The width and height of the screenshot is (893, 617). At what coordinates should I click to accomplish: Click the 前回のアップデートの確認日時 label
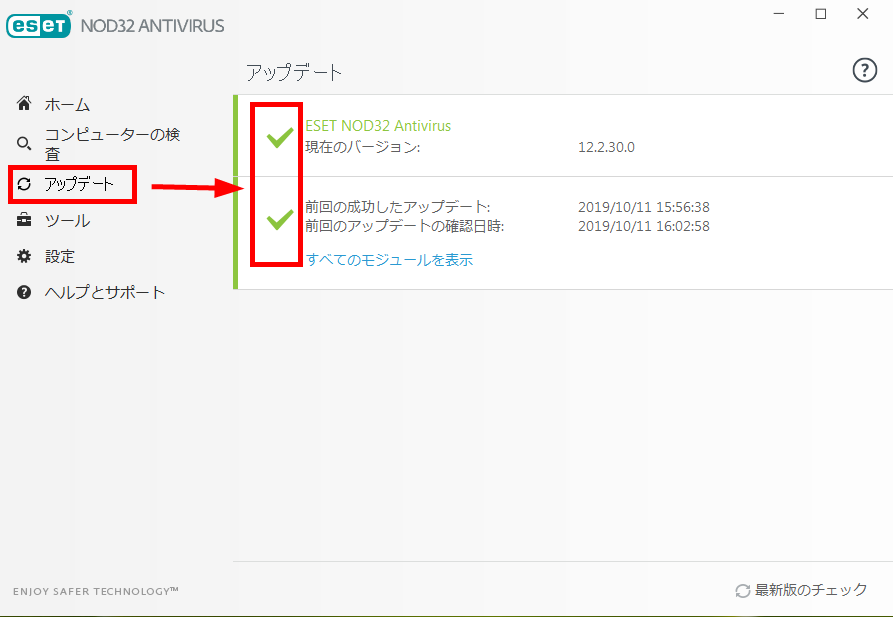coord(405,226)
